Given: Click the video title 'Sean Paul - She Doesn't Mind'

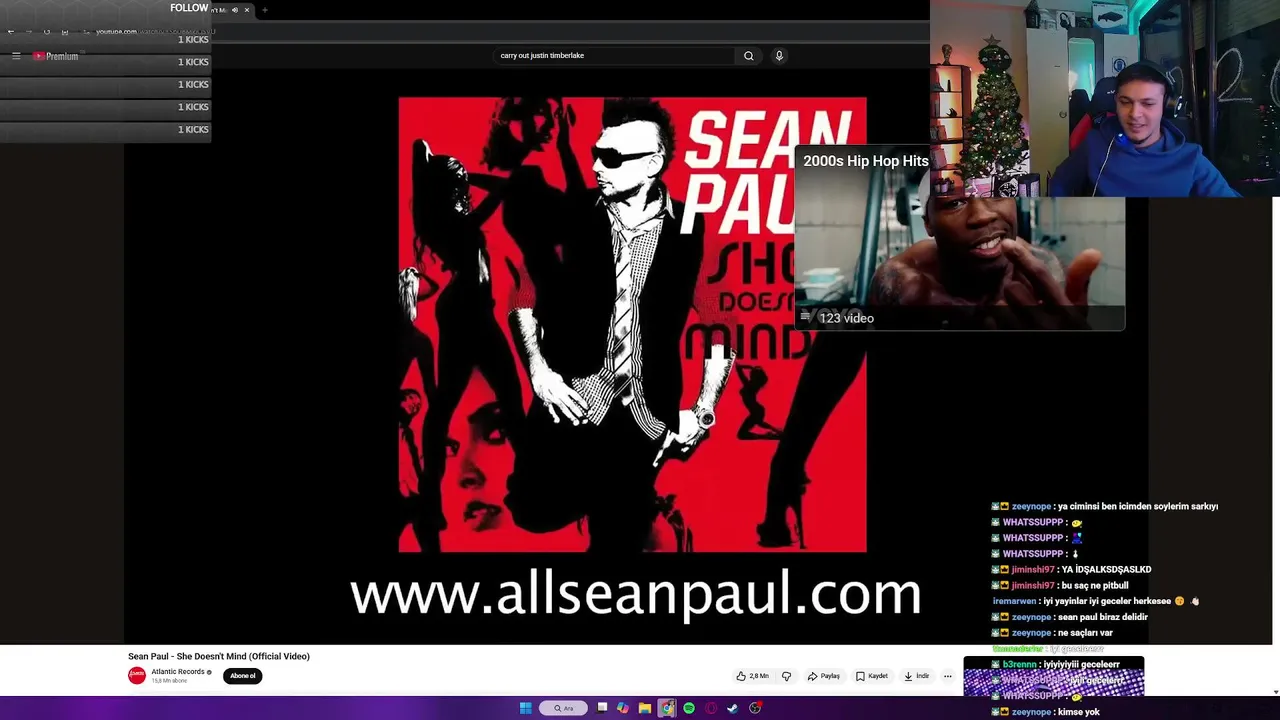Looking at the screenshot, I should pos(219,656).
